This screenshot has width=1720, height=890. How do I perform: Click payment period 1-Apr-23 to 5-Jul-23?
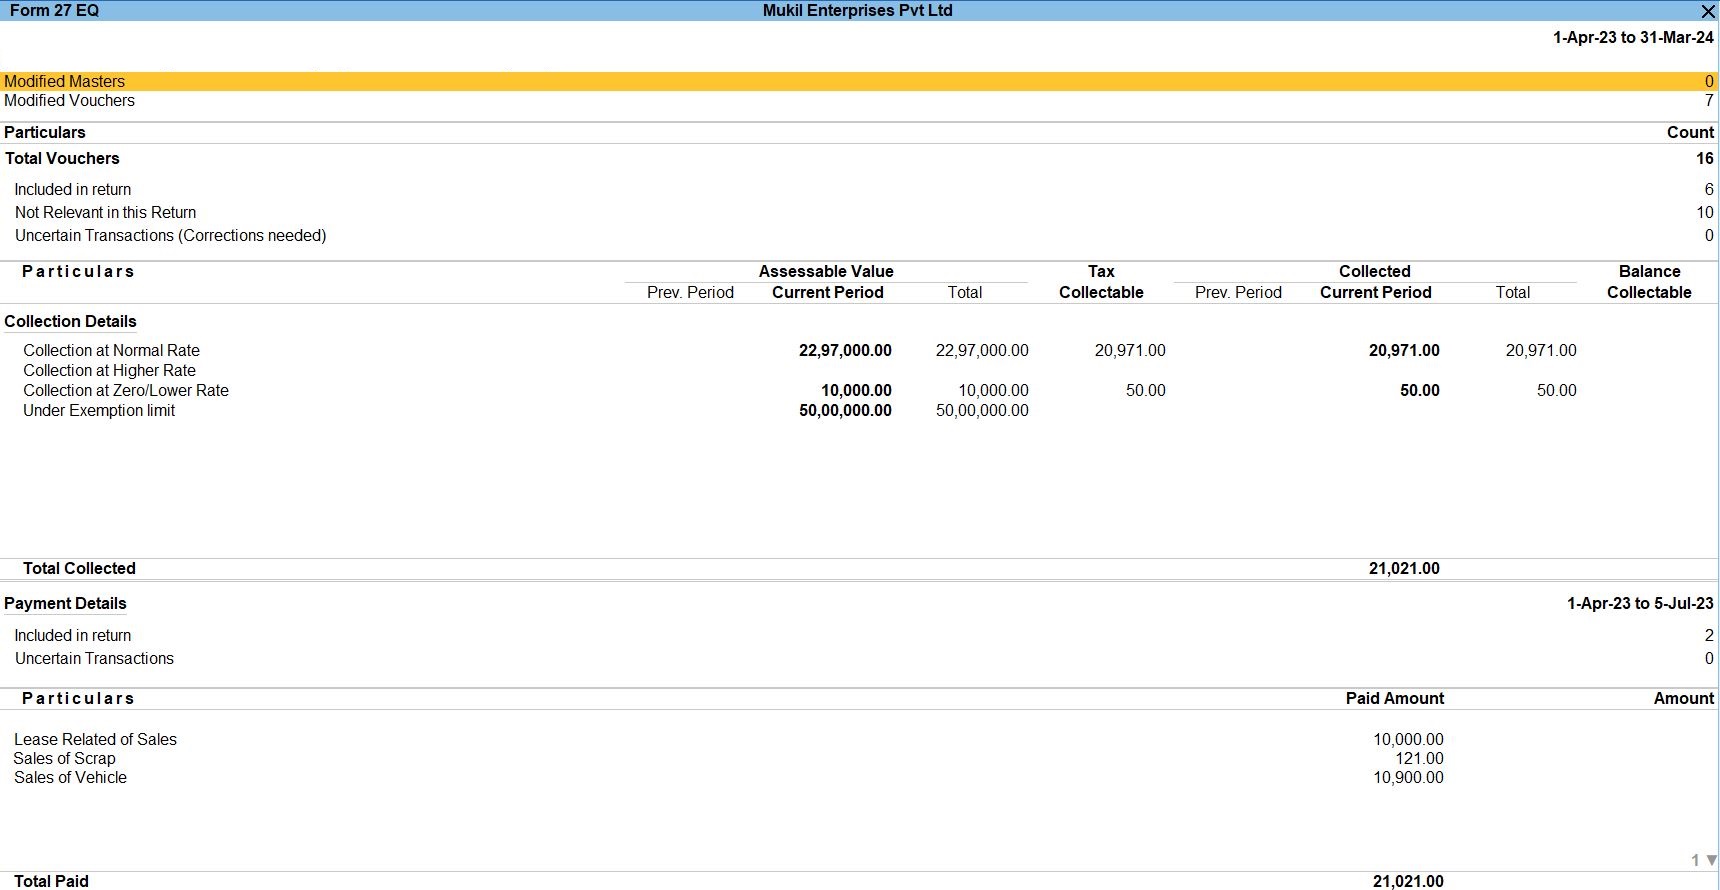[1640, 603]
